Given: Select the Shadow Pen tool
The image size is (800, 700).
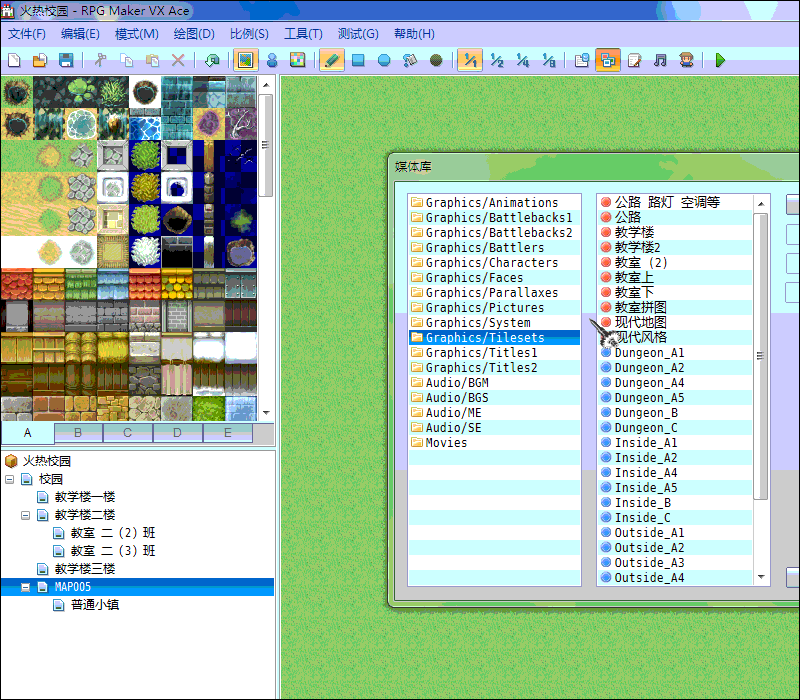Looking at the screenshot, I should click(x=436, y=60).
